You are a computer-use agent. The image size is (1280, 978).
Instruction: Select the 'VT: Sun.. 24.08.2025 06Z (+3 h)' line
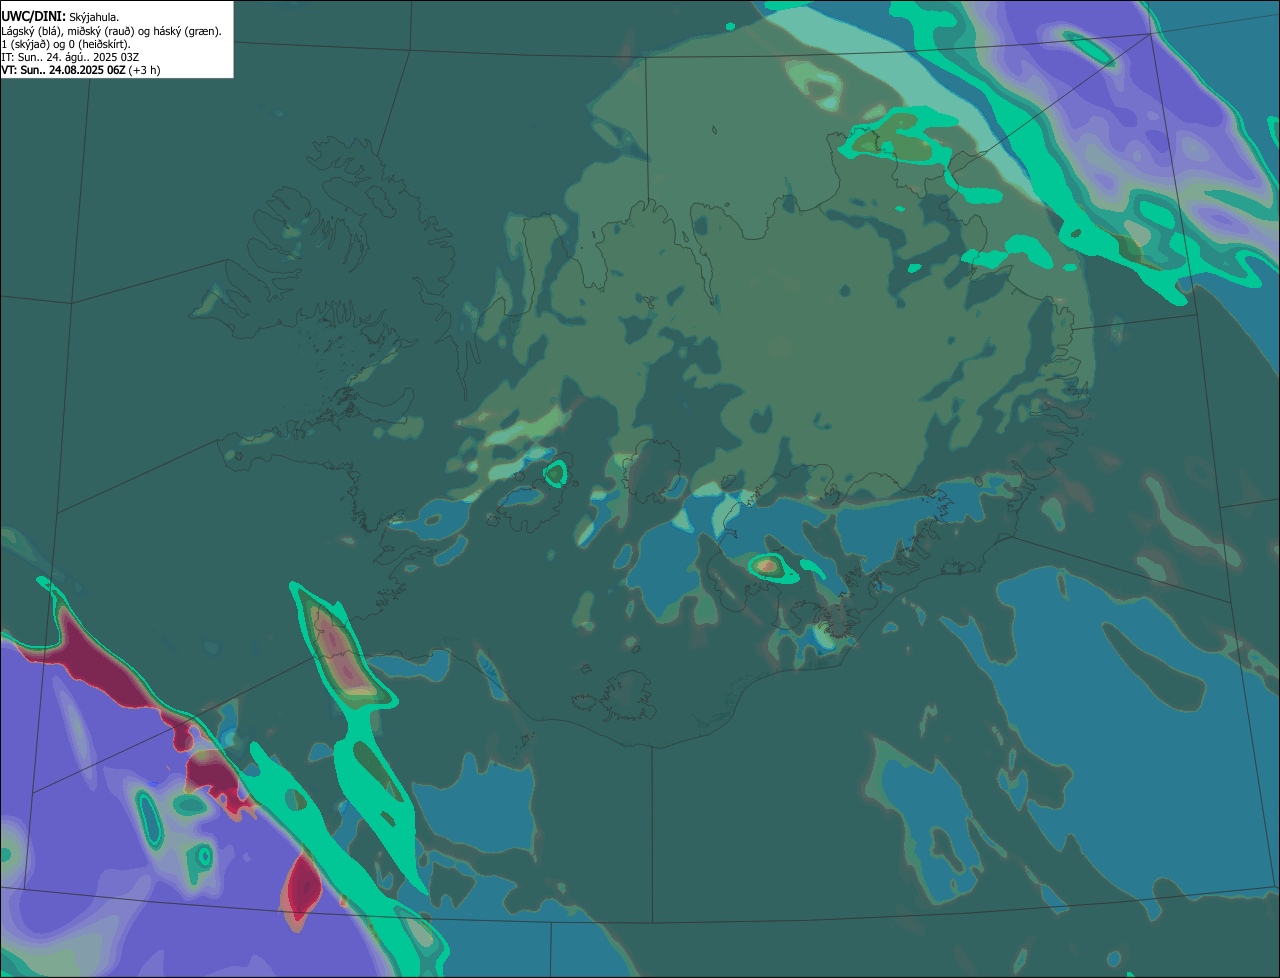point(80,70)
